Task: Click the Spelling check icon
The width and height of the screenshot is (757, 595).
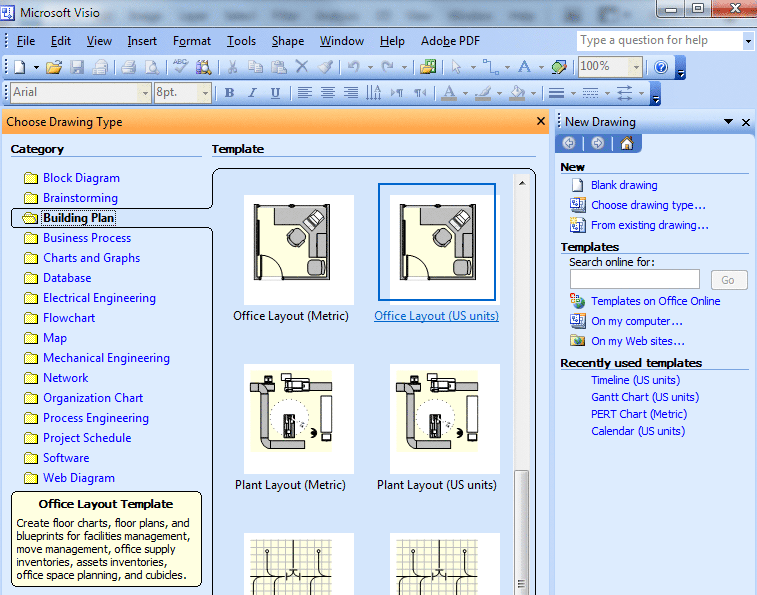Action: pyautogui.click(x=181, y=67)
